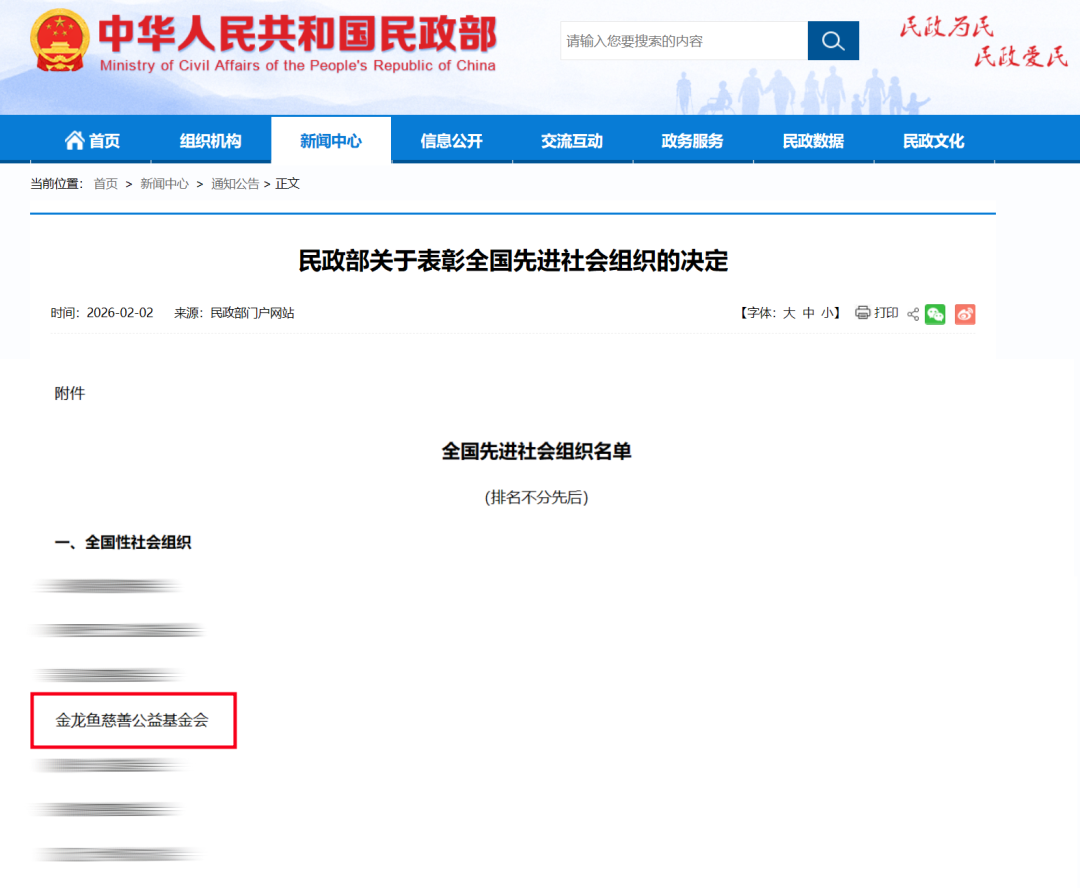Image resolution: width=1080 pixels, height=888 pixels.
Task: Click the search magnifier icon
Action: (x=833, y=41)
